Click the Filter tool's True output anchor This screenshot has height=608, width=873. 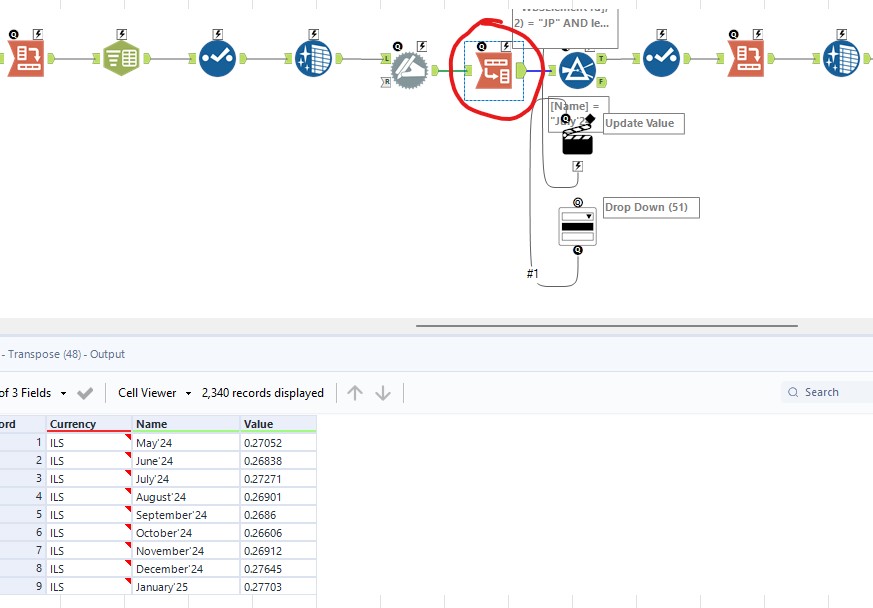[601, 58]
